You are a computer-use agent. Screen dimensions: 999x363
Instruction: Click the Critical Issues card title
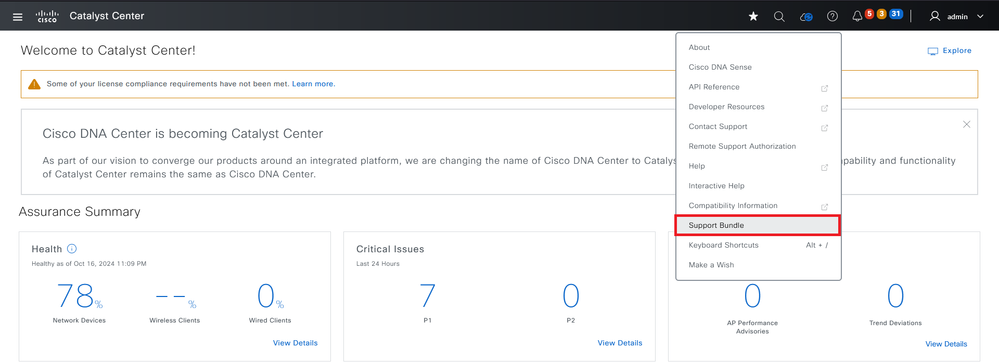(390, 249)
